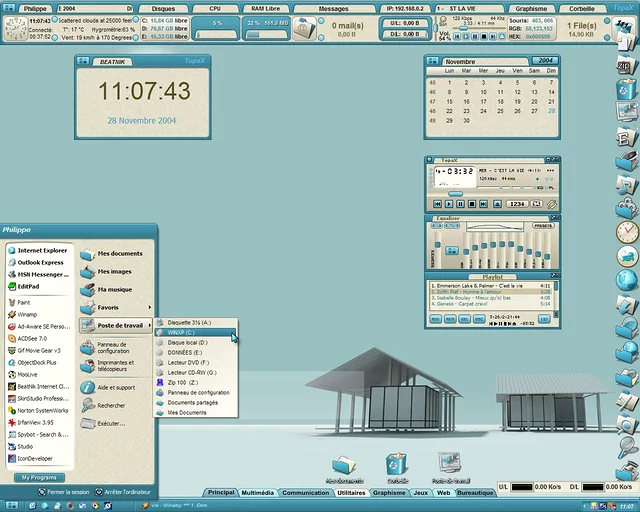The height and width of the screenshot is (512, 640).
Task: Click the globe icon in right dock
Action: click(626, 279)
